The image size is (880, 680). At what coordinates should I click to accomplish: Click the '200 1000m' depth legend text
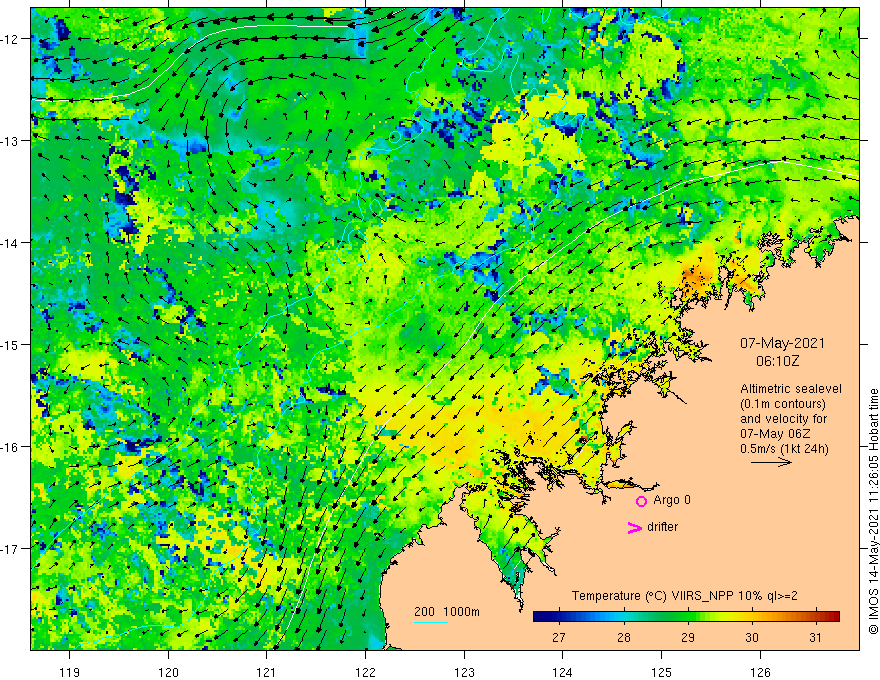click(447, 612)
